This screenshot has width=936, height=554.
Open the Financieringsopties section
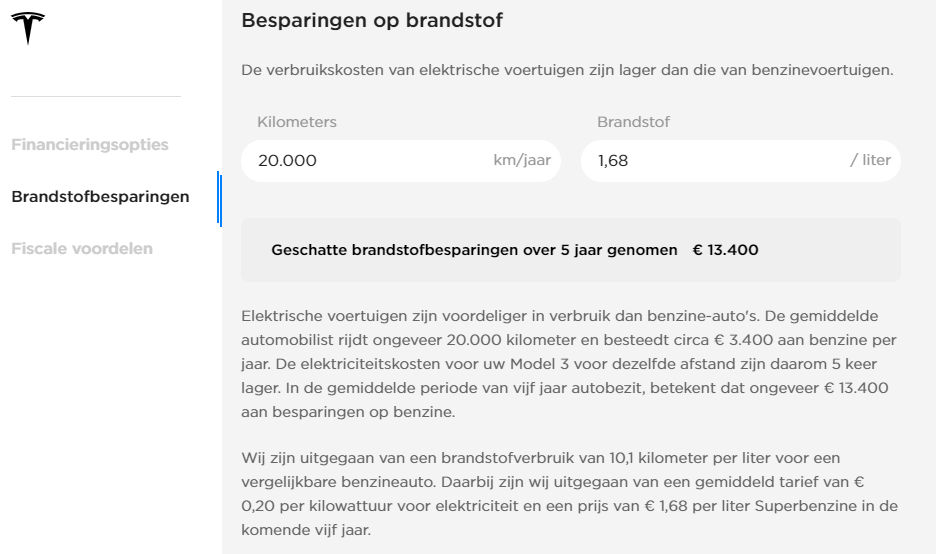(90, 144)
